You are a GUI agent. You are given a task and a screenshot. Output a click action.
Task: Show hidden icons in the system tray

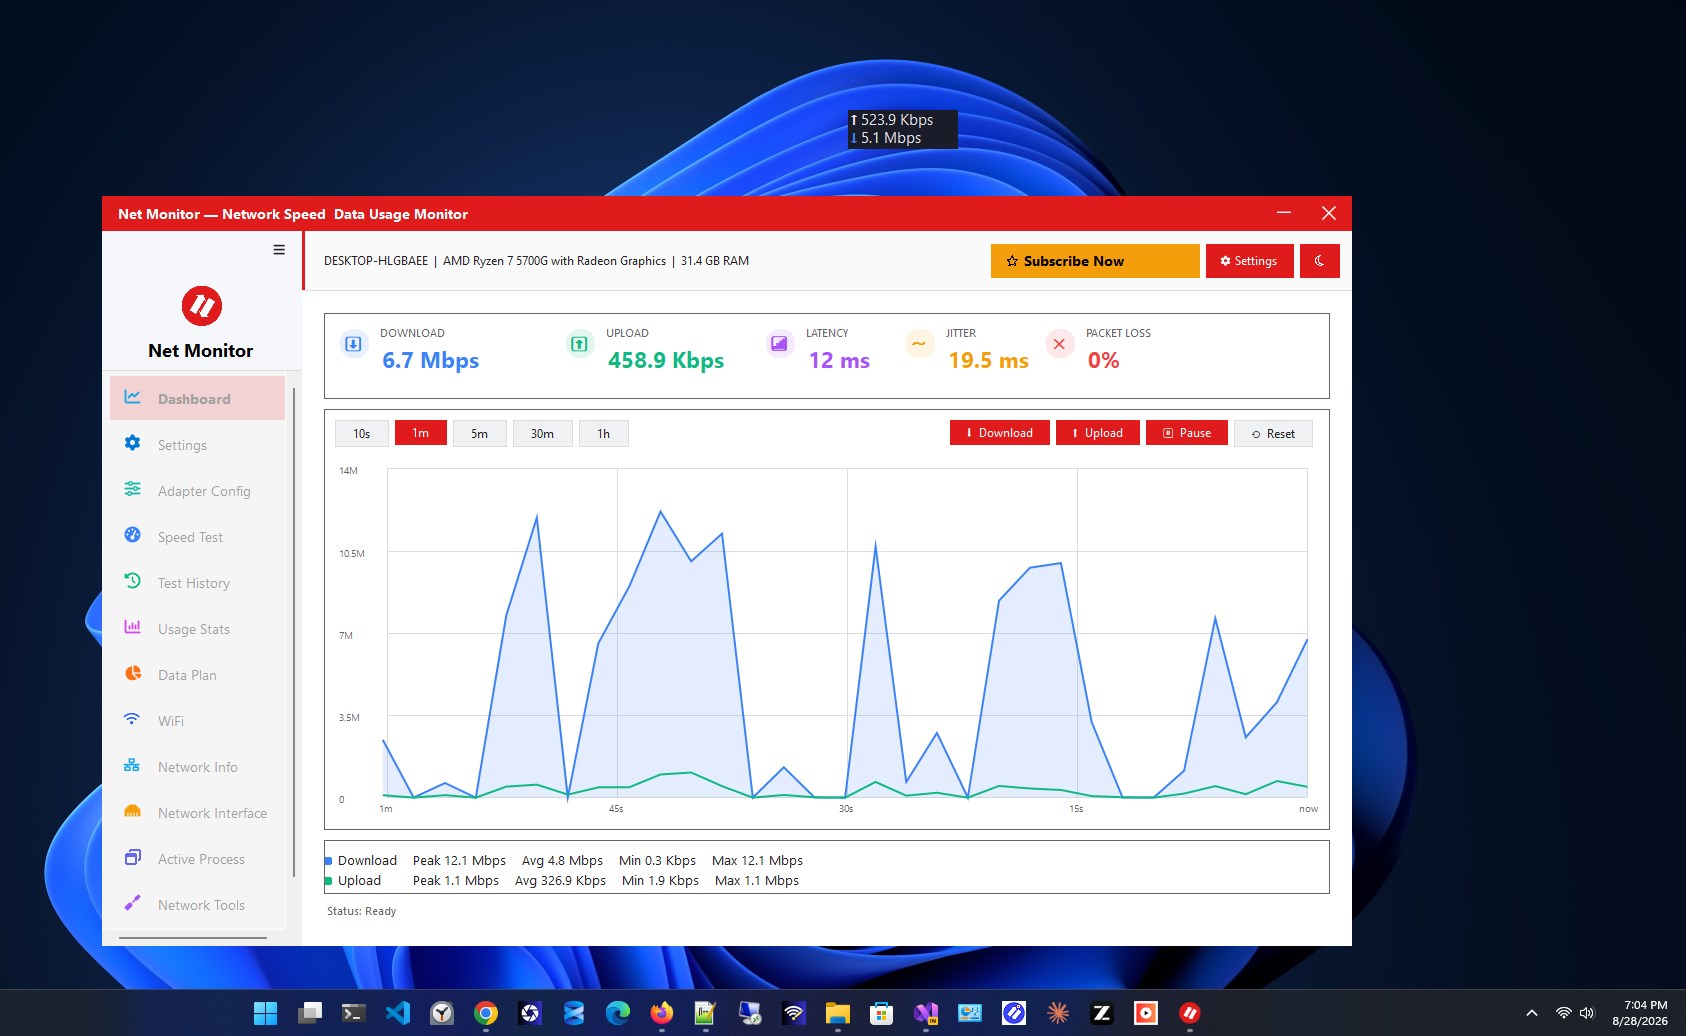click(1531, 1013)
